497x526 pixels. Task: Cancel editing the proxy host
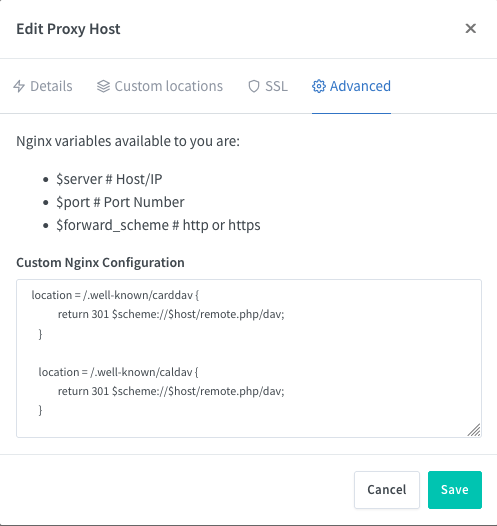point(387,490)
